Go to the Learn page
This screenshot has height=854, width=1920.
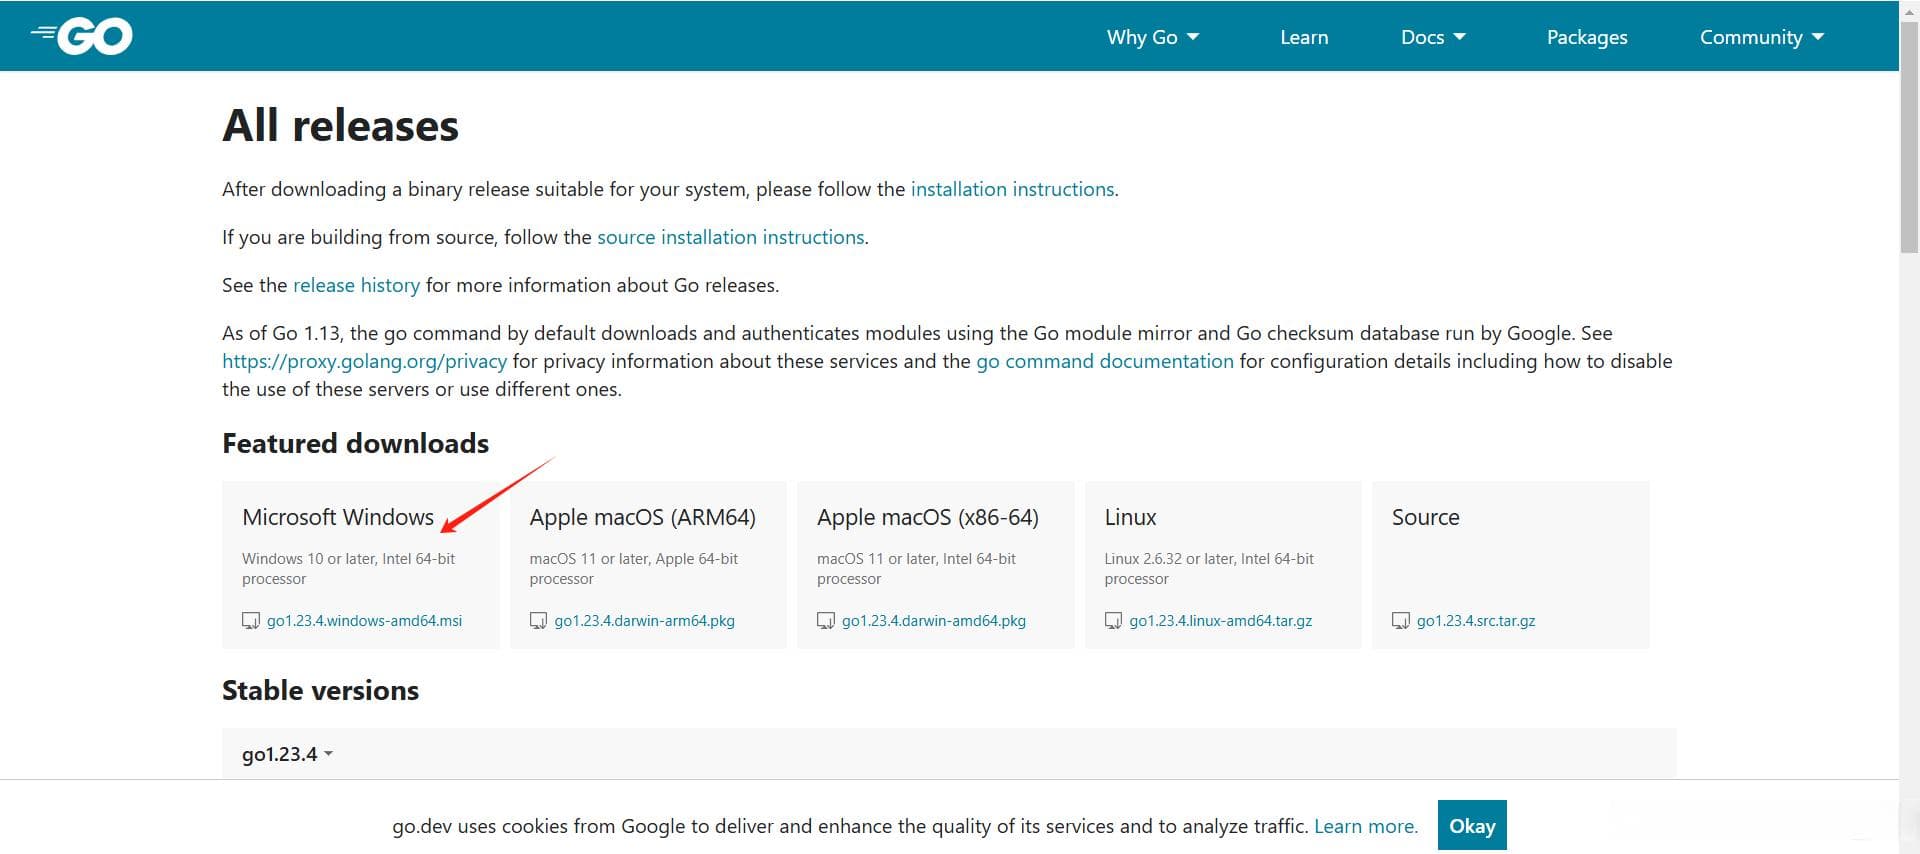(x=1304, y=37)
